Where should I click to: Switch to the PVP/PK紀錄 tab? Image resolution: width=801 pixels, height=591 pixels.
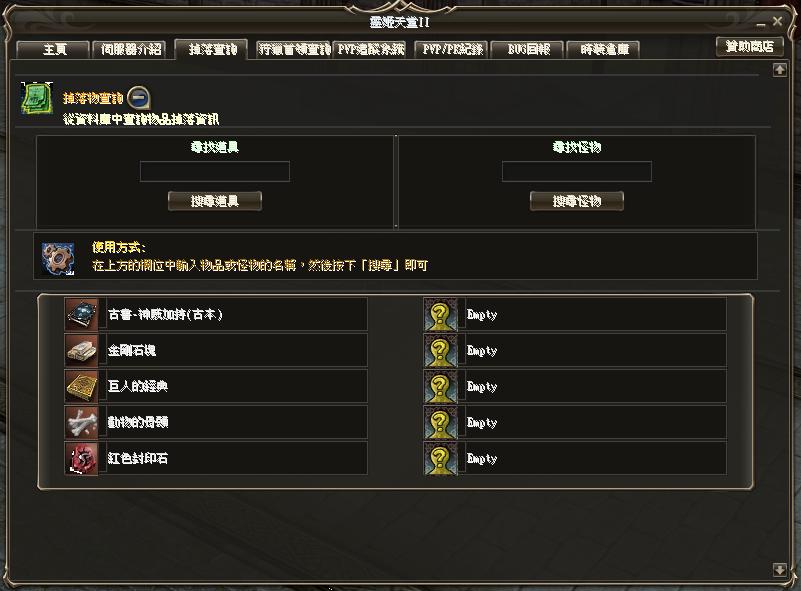click(452, 50)
